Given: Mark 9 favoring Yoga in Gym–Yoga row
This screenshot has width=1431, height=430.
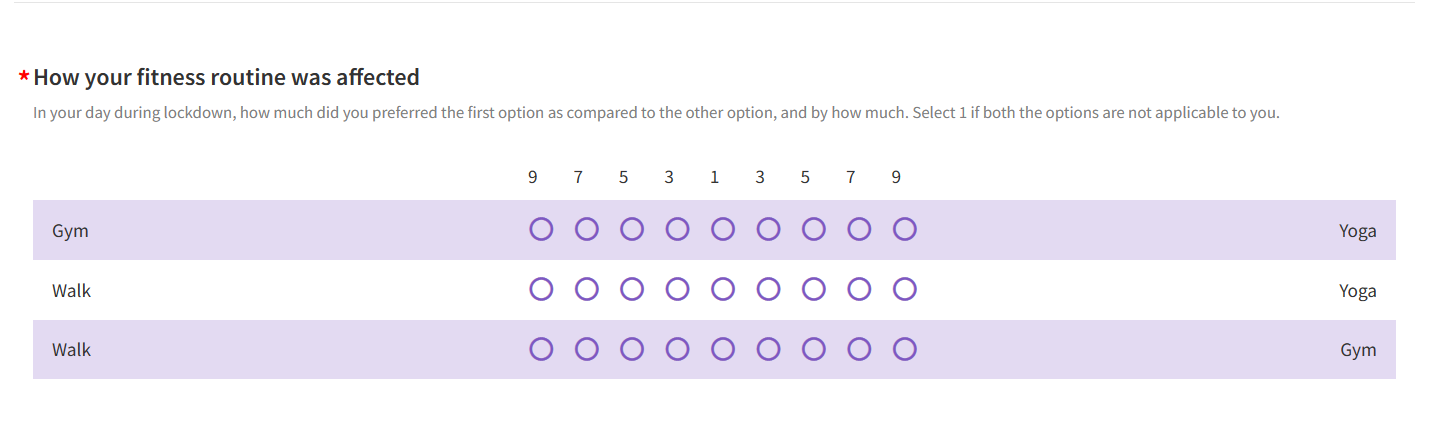Looking at the screenshot, I should [x=905, y=230].
